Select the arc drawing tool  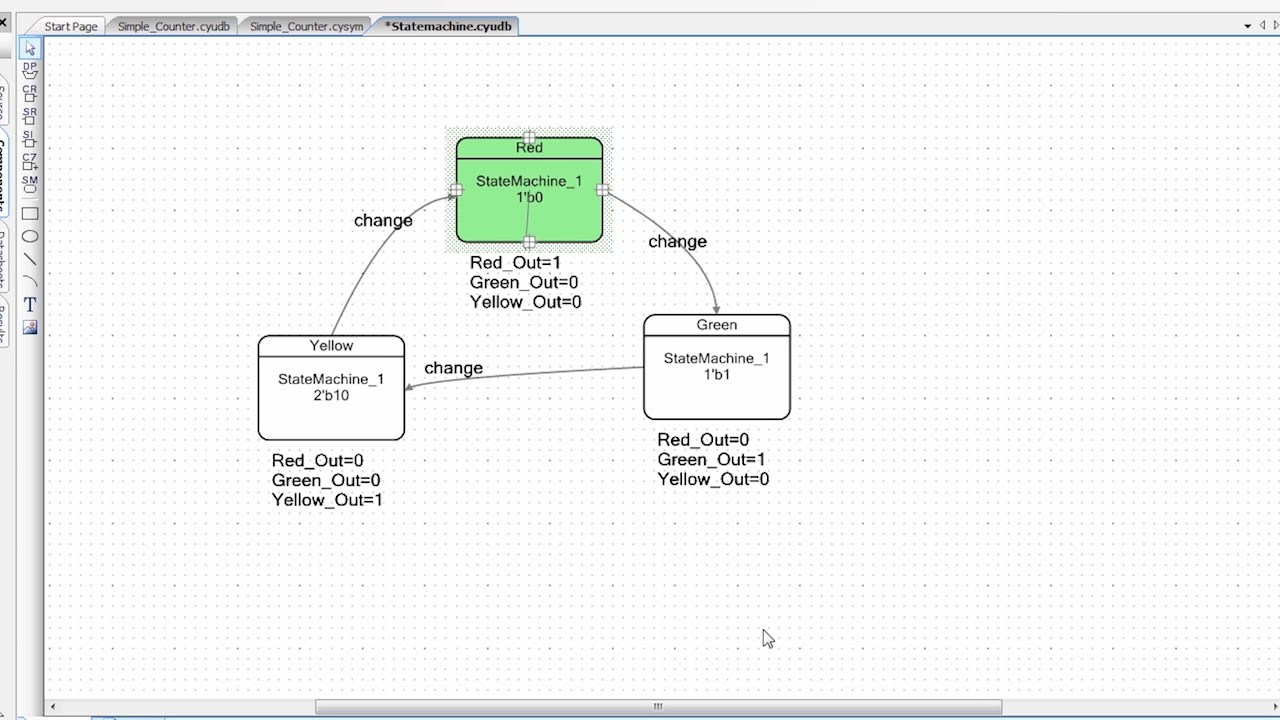point(30,281)
